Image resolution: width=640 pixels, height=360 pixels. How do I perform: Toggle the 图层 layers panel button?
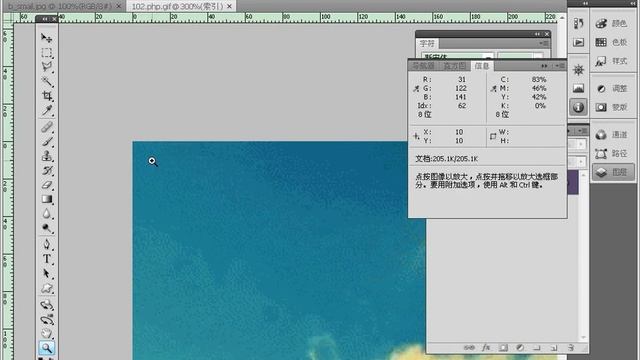point(612,172)
